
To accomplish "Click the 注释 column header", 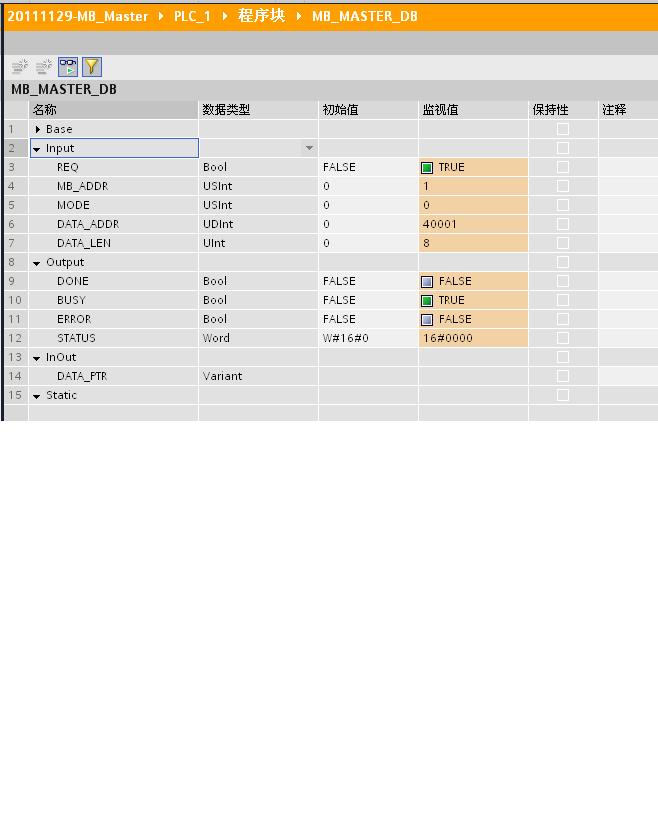I will (x=628, y=110).
